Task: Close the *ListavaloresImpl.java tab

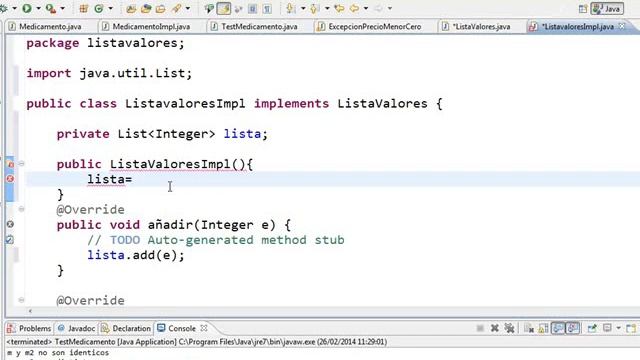Action: pyautogui.click(x=622, y=26)
